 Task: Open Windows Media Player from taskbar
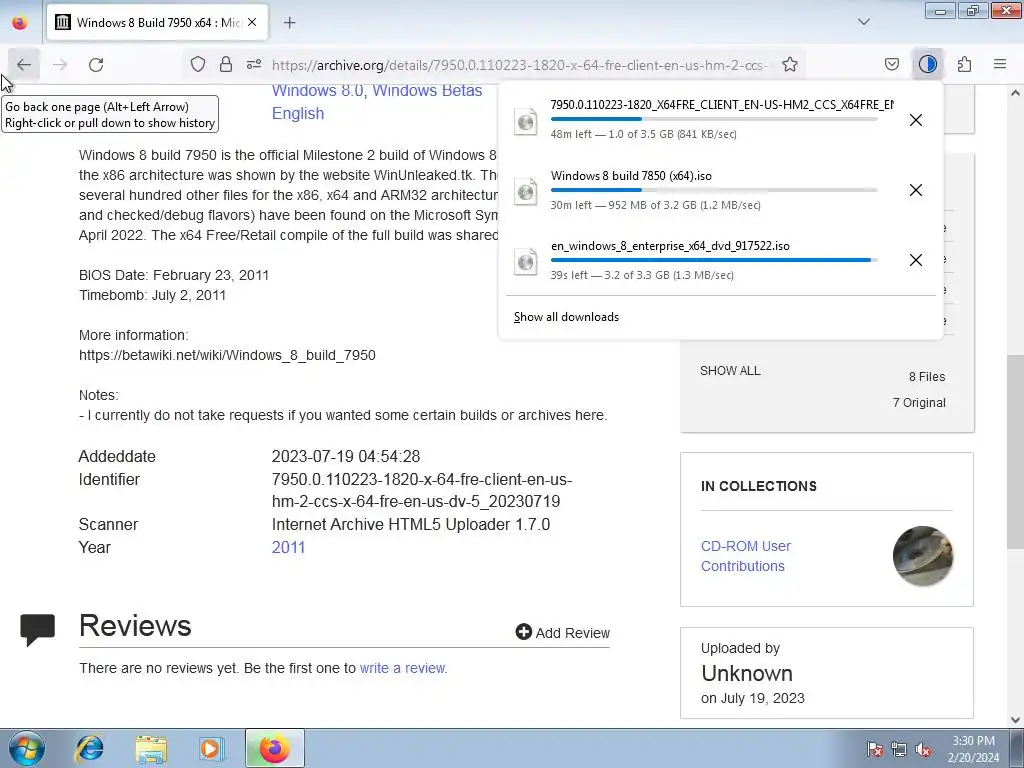(211, 748)
